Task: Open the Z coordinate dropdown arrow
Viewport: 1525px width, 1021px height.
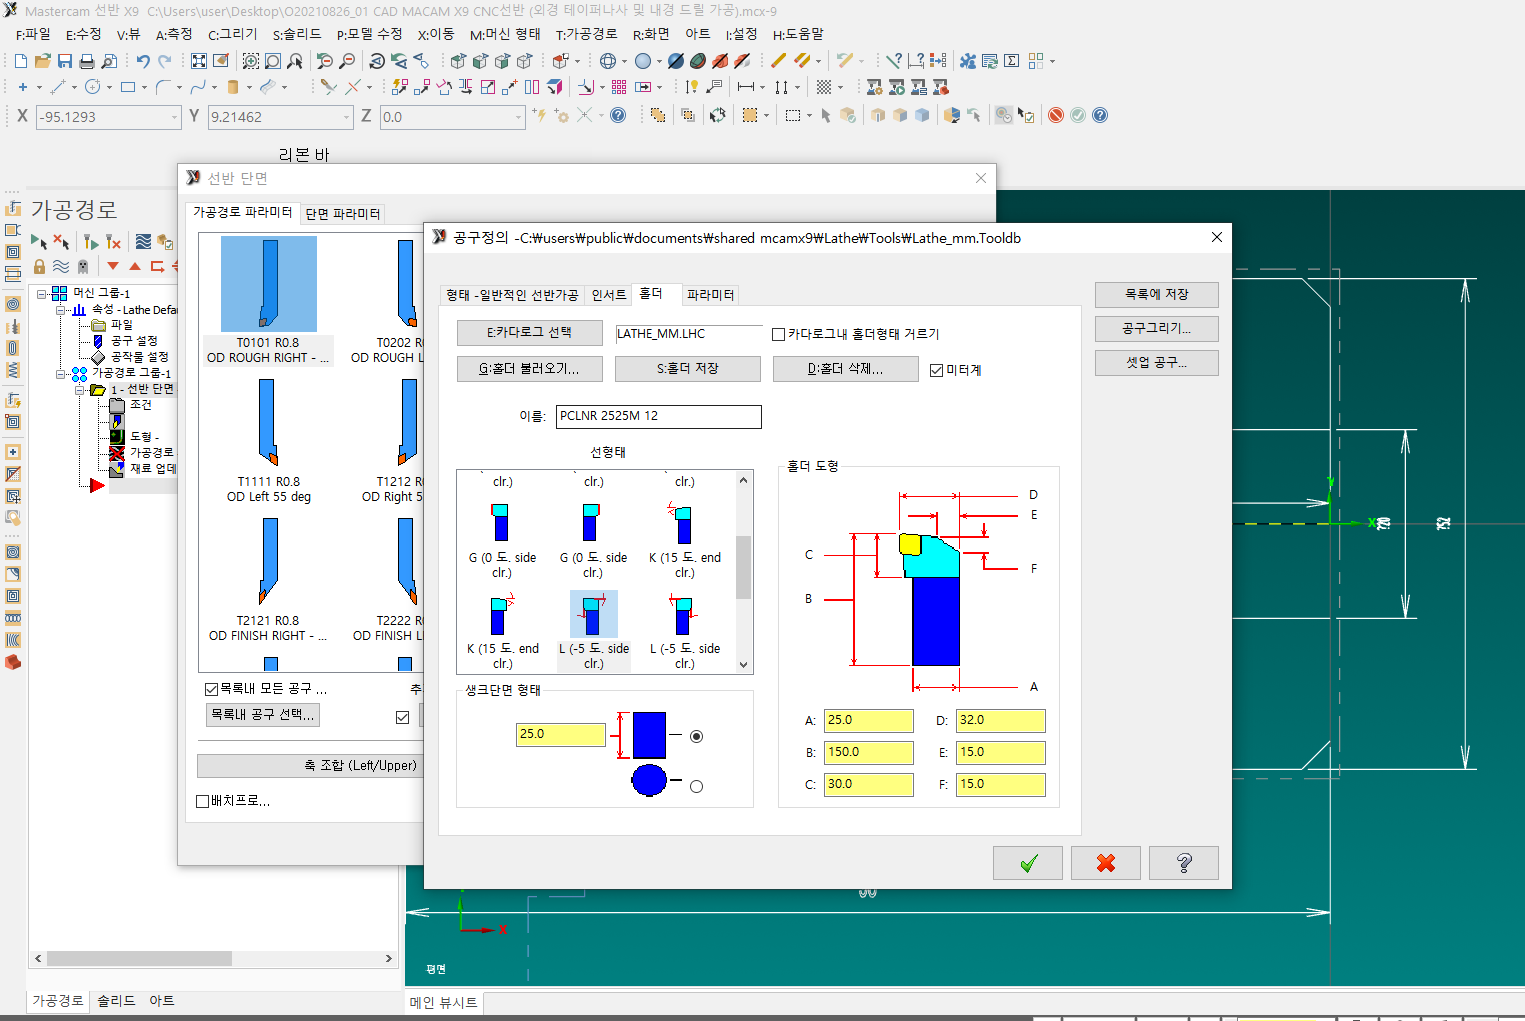Action: pyautogui.click(x=518, y=117)
